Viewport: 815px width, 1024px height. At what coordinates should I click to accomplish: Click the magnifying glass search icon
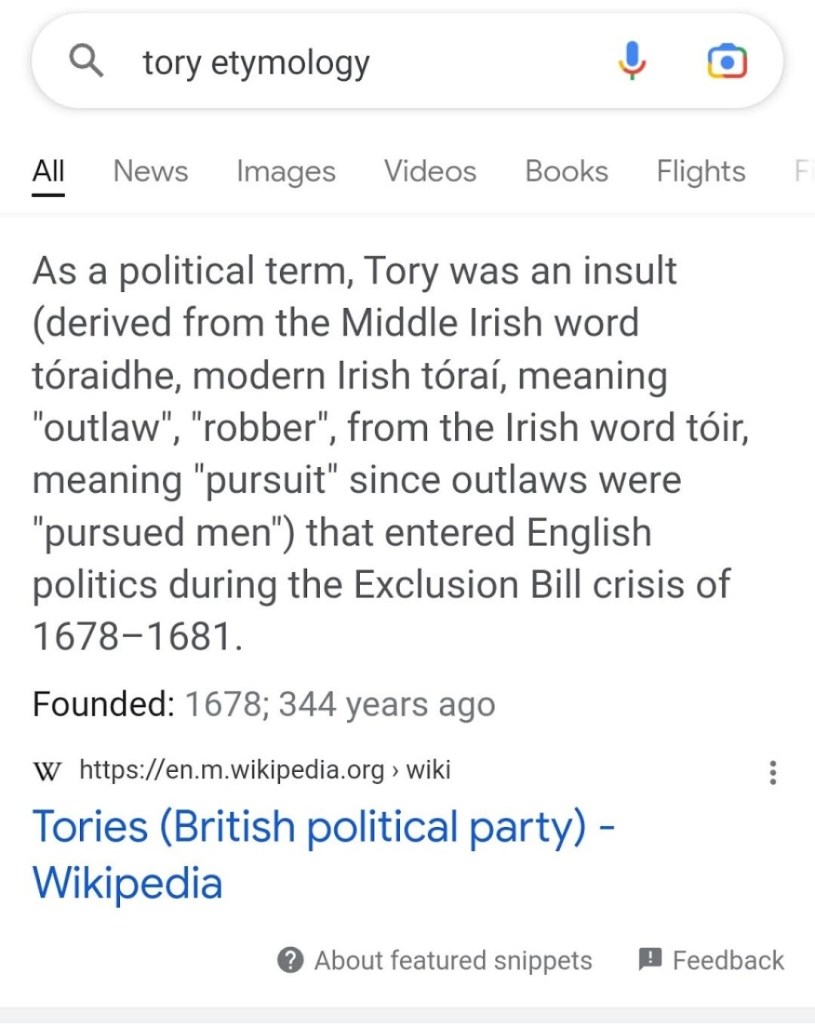pos(88,63)
